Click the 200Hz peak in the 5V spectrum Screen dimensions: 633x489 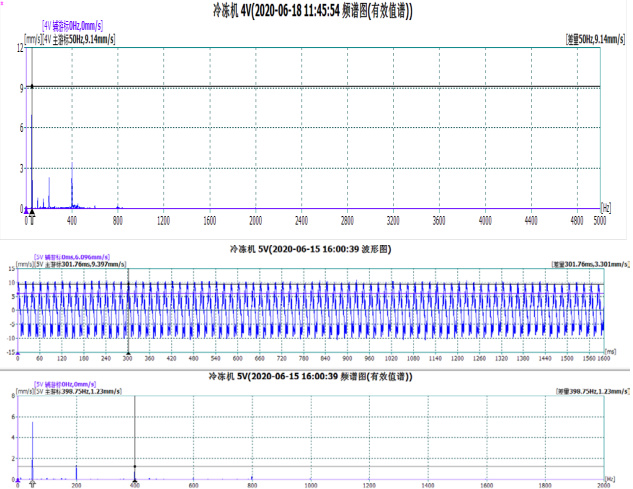point(78,466)
